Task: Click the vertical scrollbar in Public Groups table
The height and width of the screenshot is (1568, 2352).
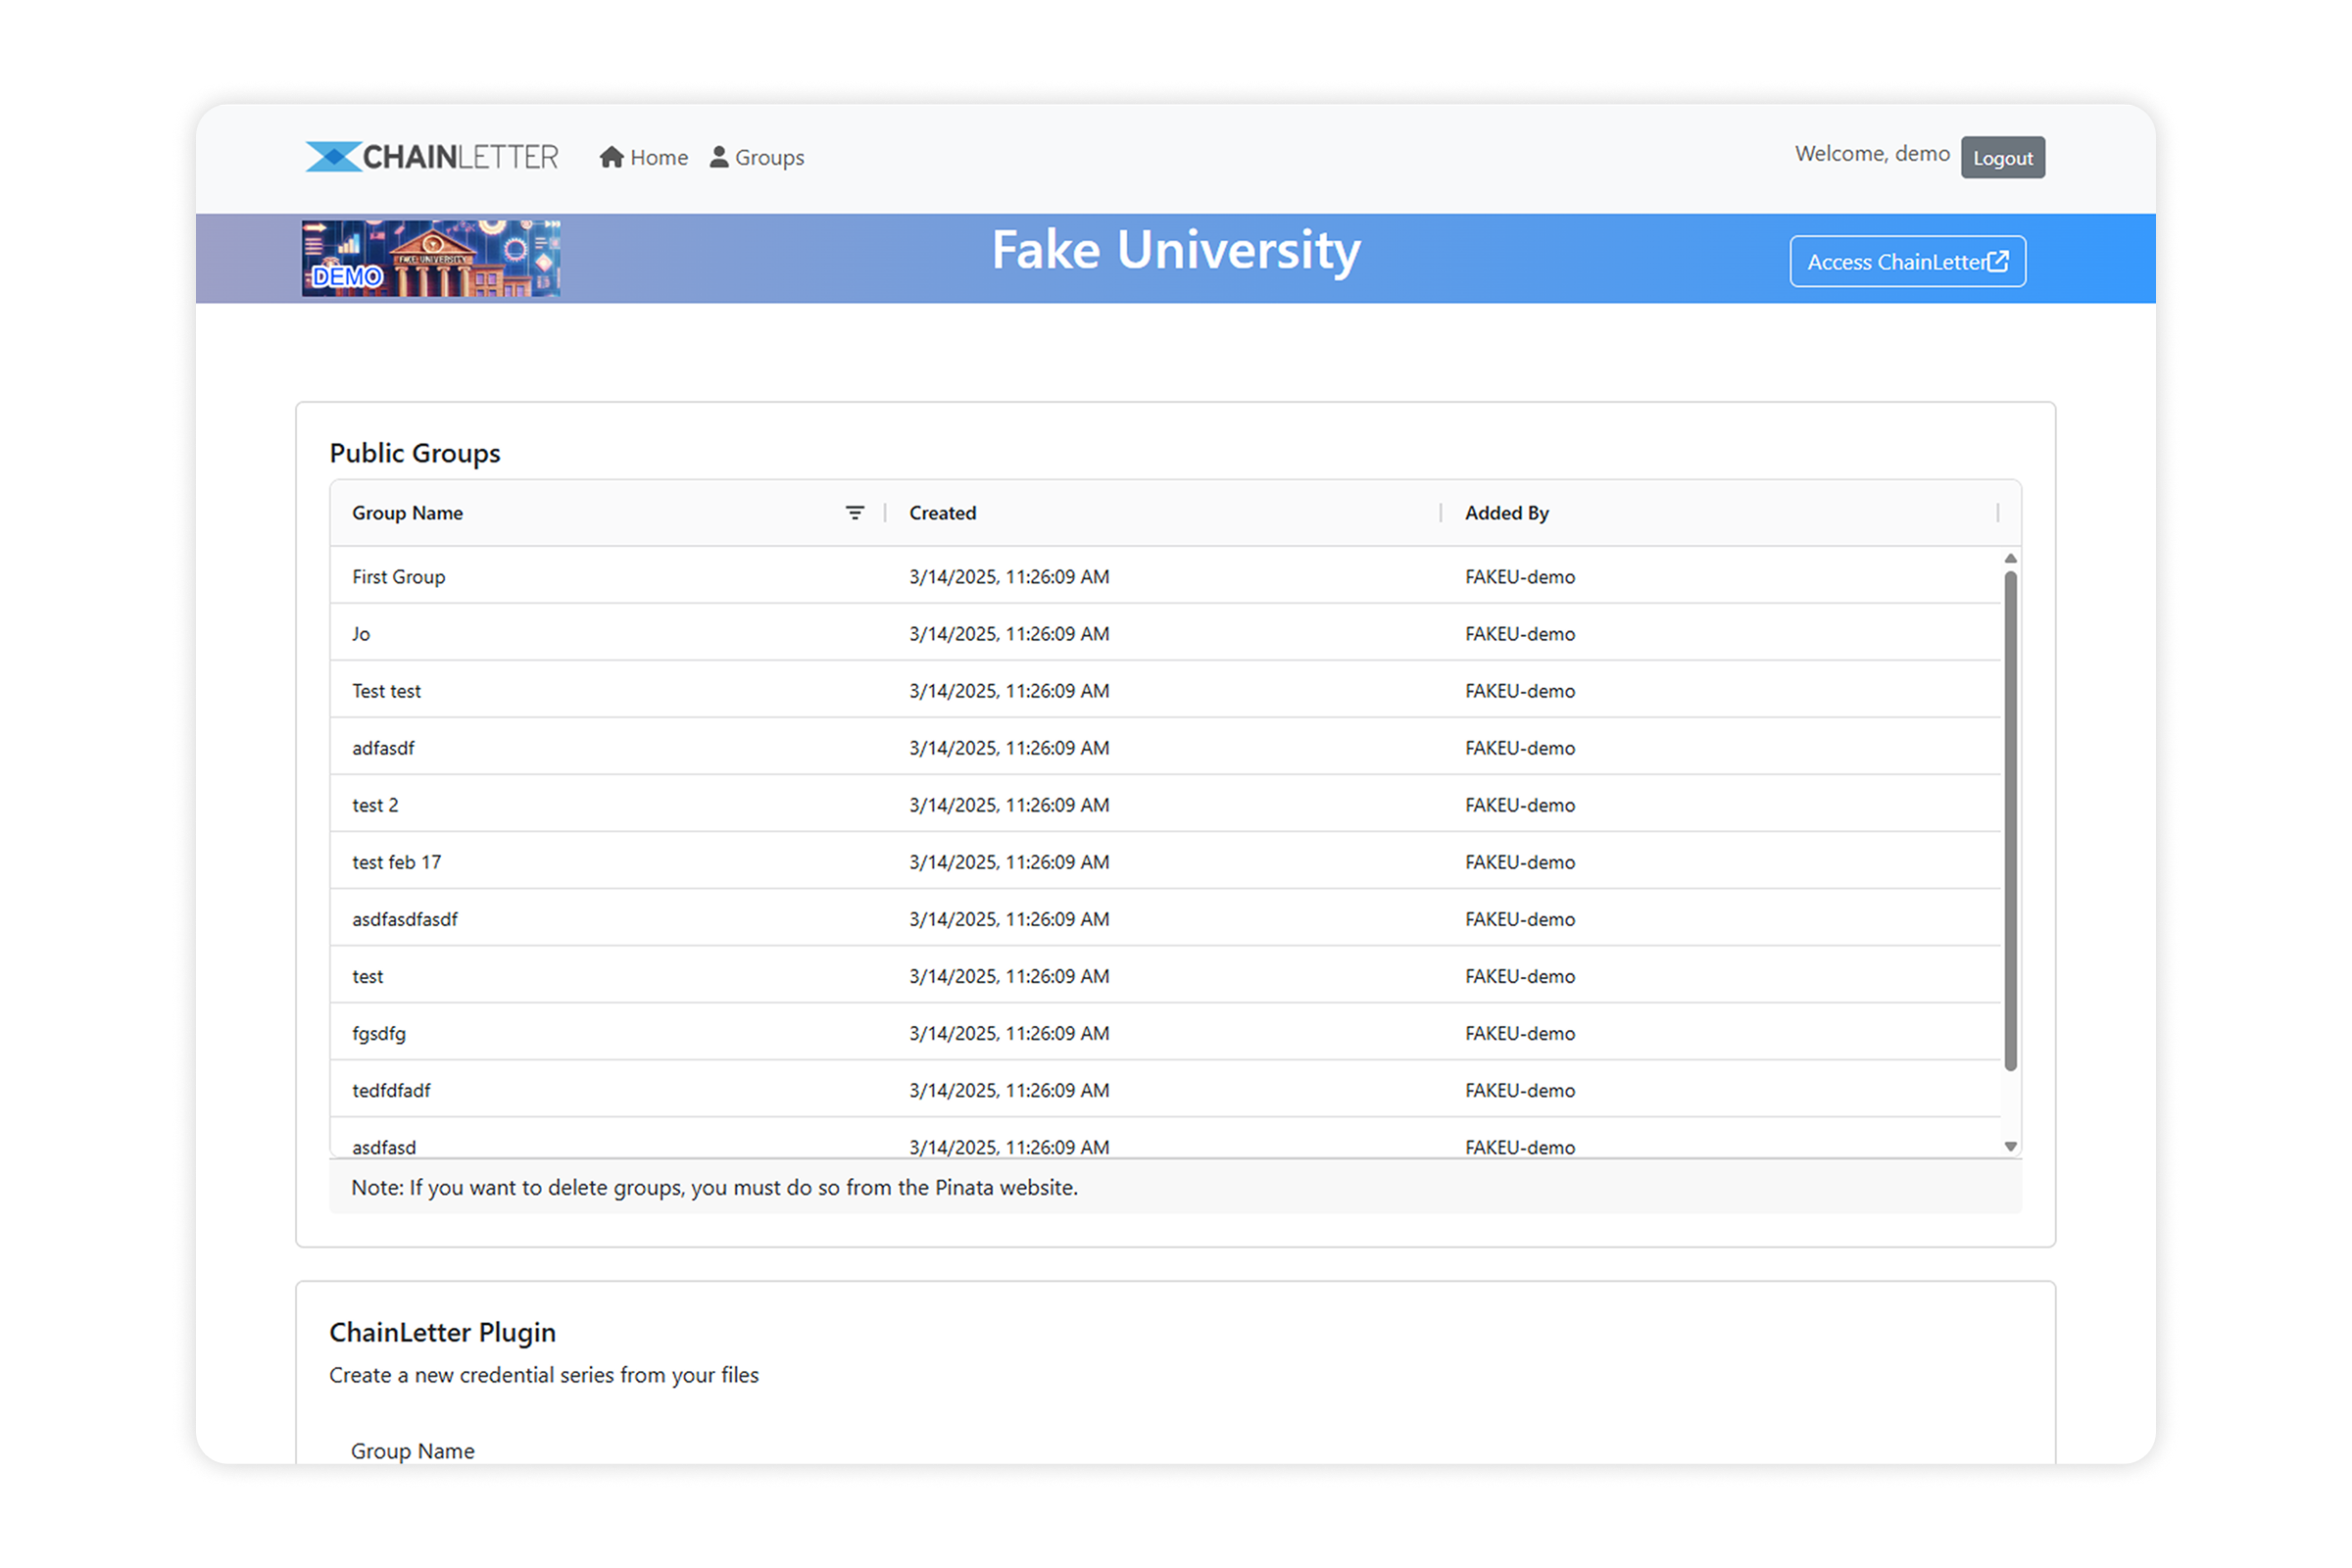Action: pos(2011,820)
